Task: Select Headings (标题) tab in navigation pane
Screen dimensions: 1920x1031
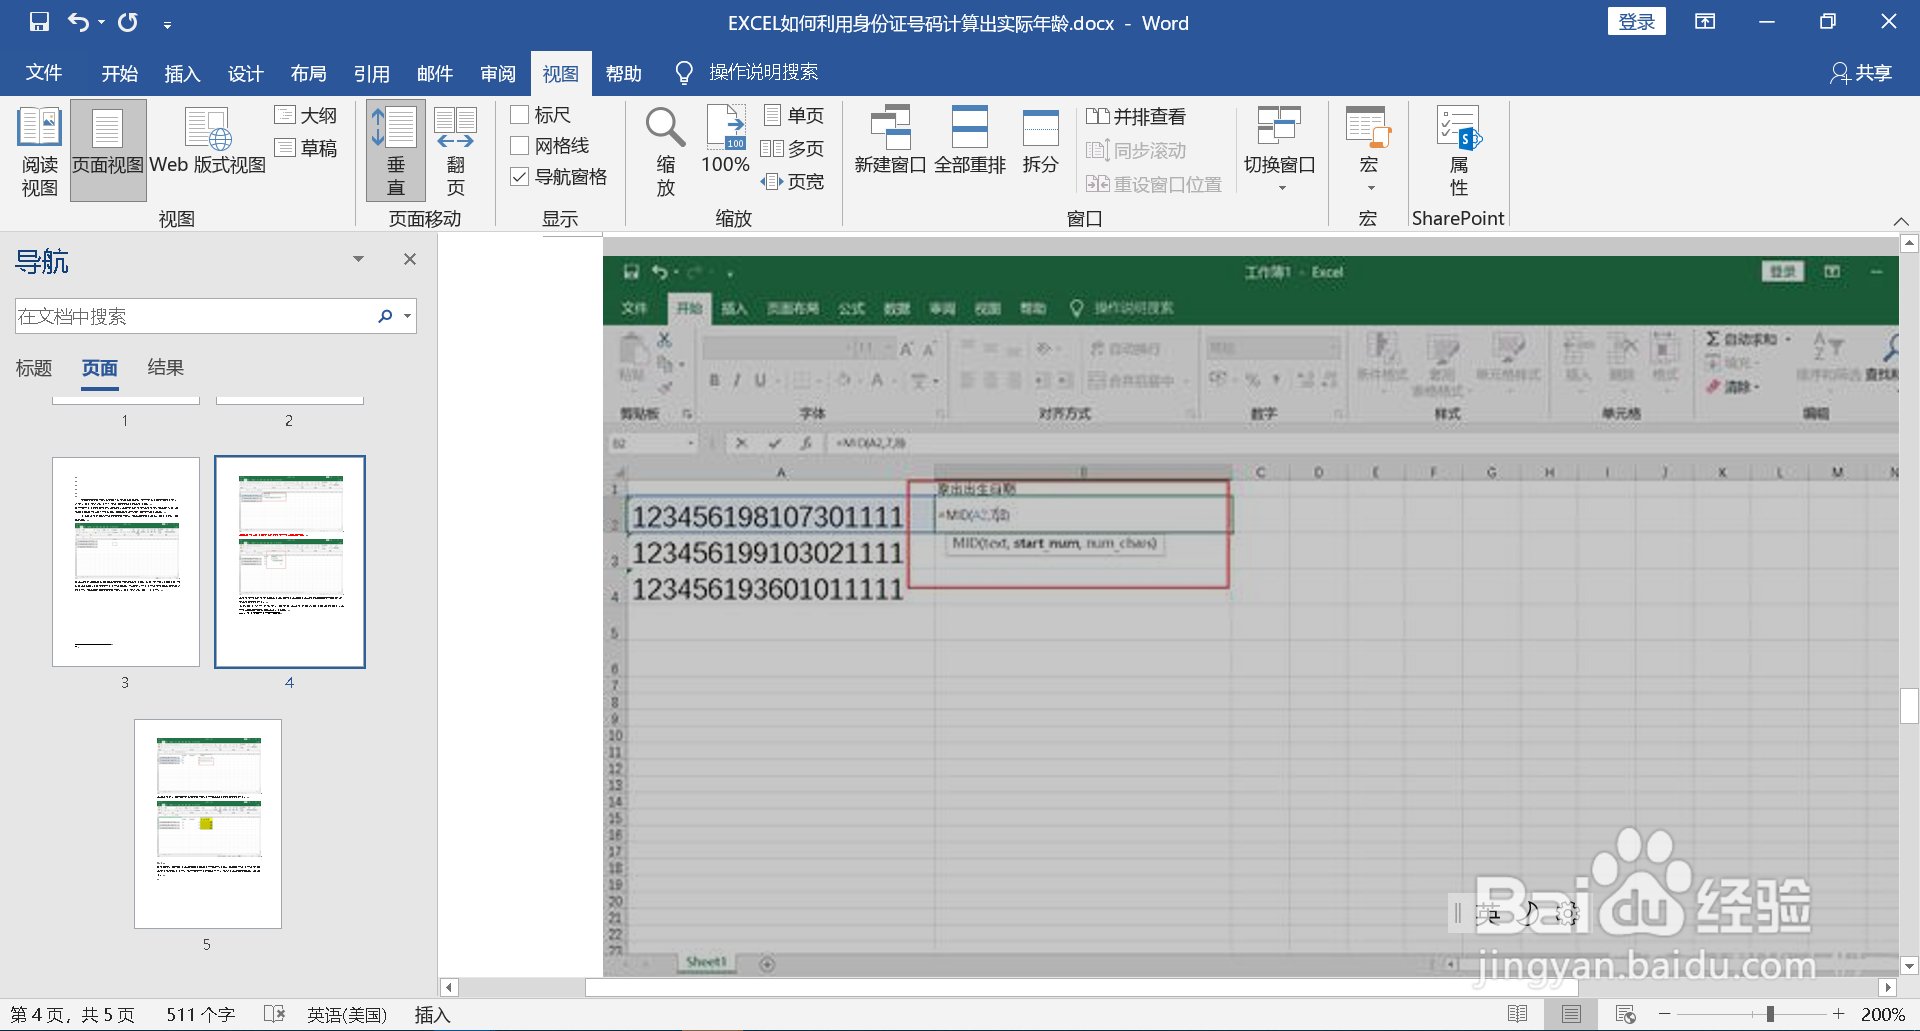Action: [34, 368]
